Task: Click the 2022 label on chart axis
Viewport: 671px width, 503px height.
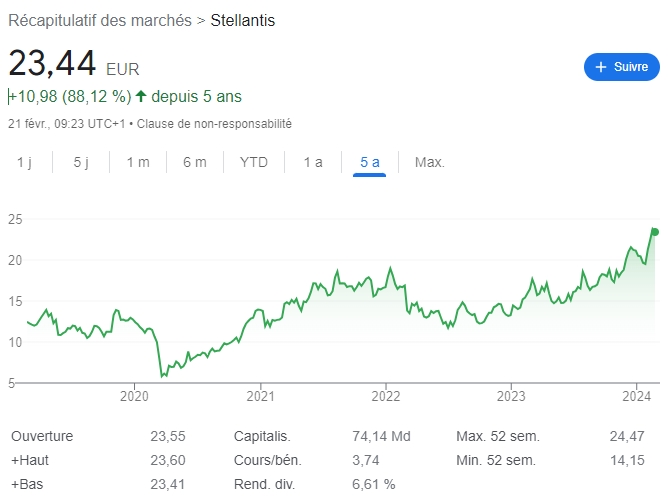Action: tap(386, 396)
